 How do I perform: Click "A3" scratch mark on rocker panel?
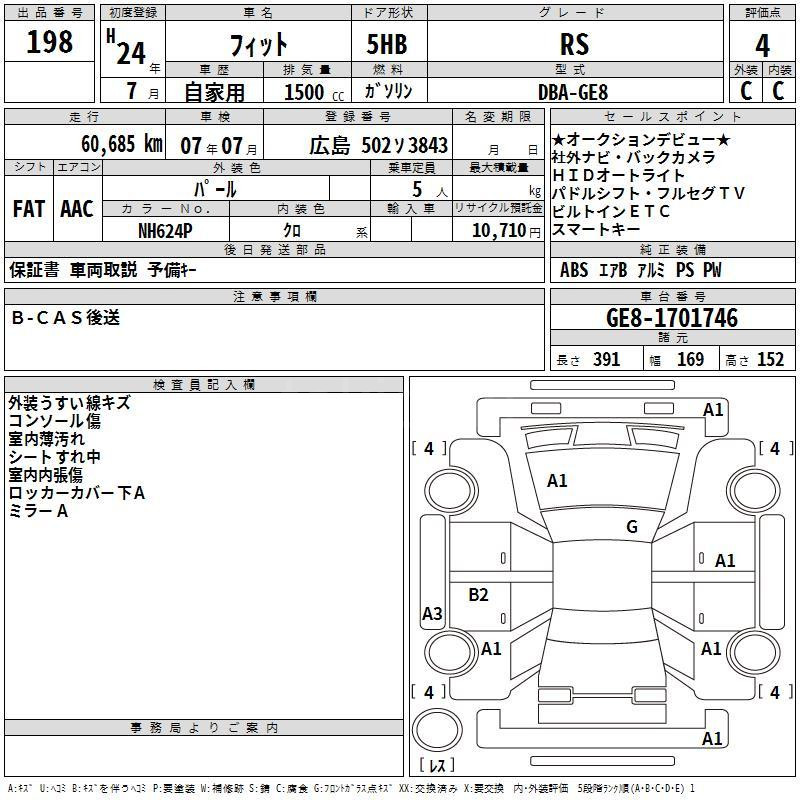[x=432, y=613]
